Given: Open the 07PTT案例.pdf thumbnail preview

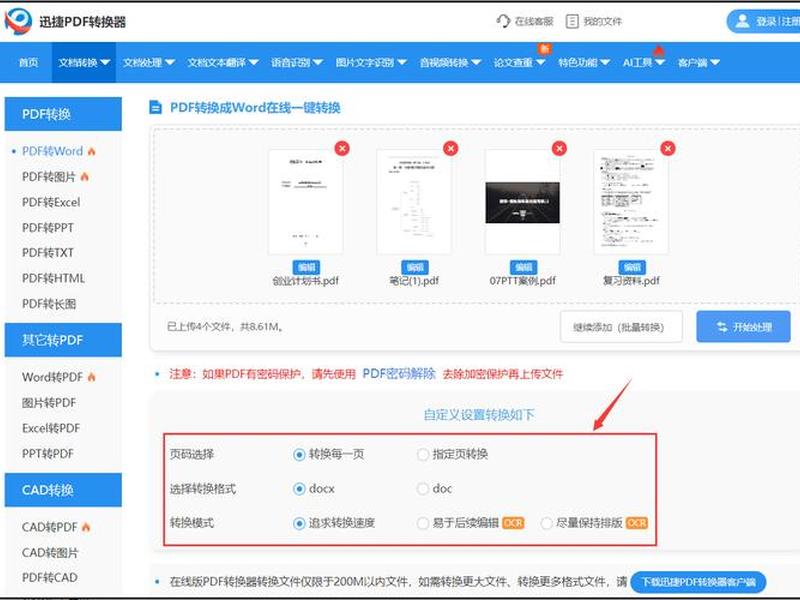Looking at the screenshot, I should coord(522,202).
